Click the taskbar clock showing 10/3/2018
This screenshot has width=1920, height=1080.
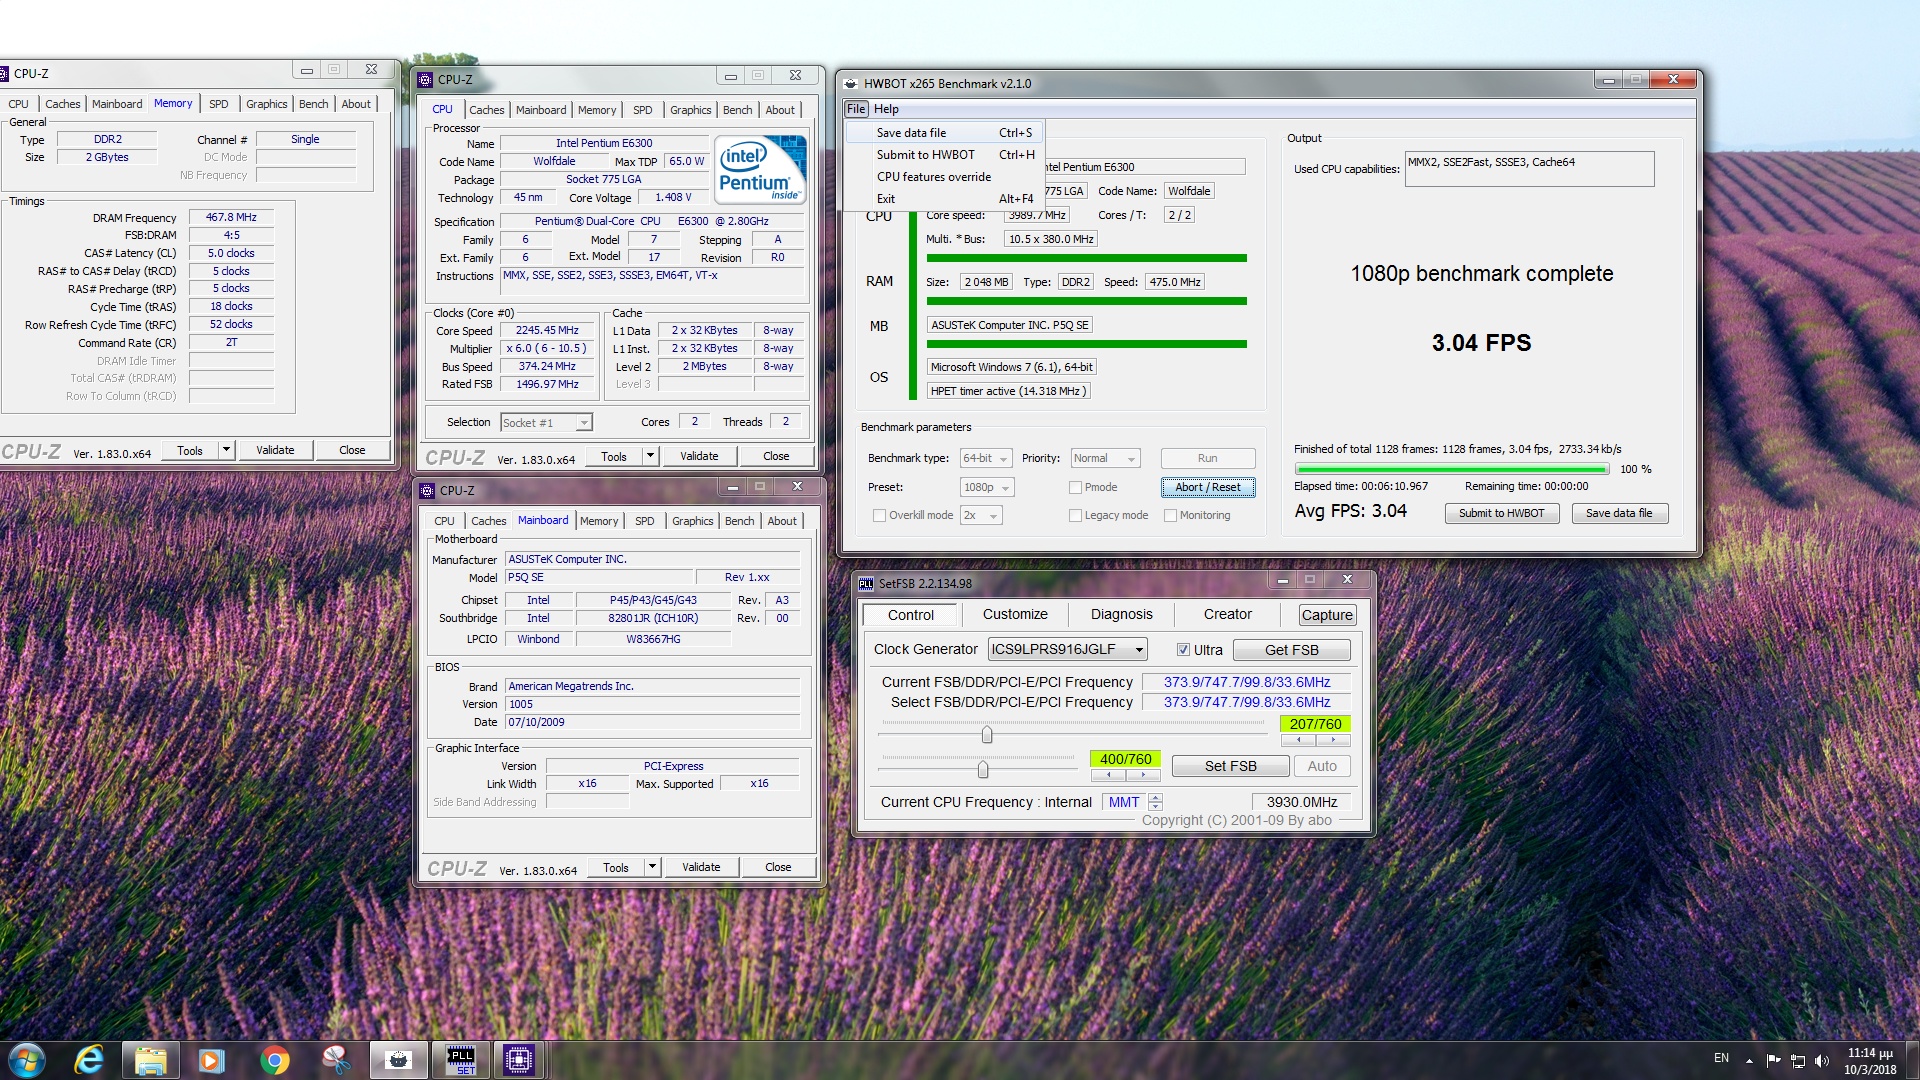point(1870,1061)
